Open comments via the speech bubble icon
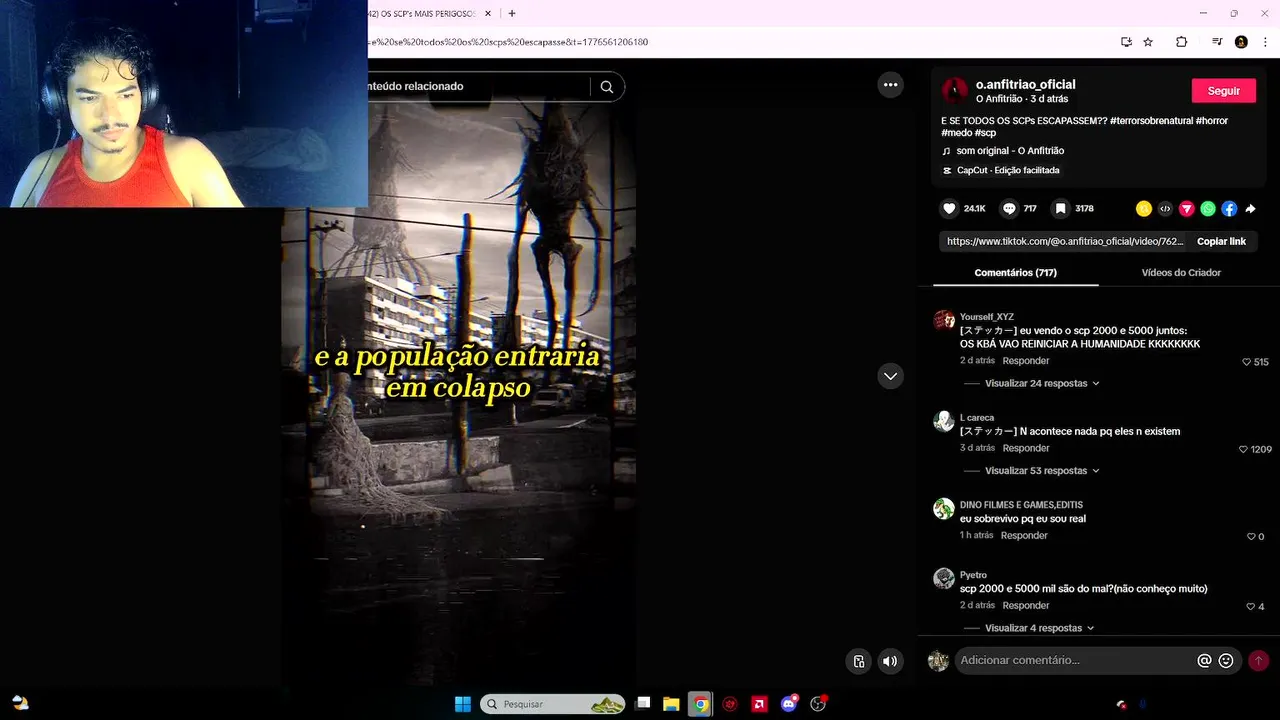1280x720 pixels. pyautogui.click(x=1009, y=209)
